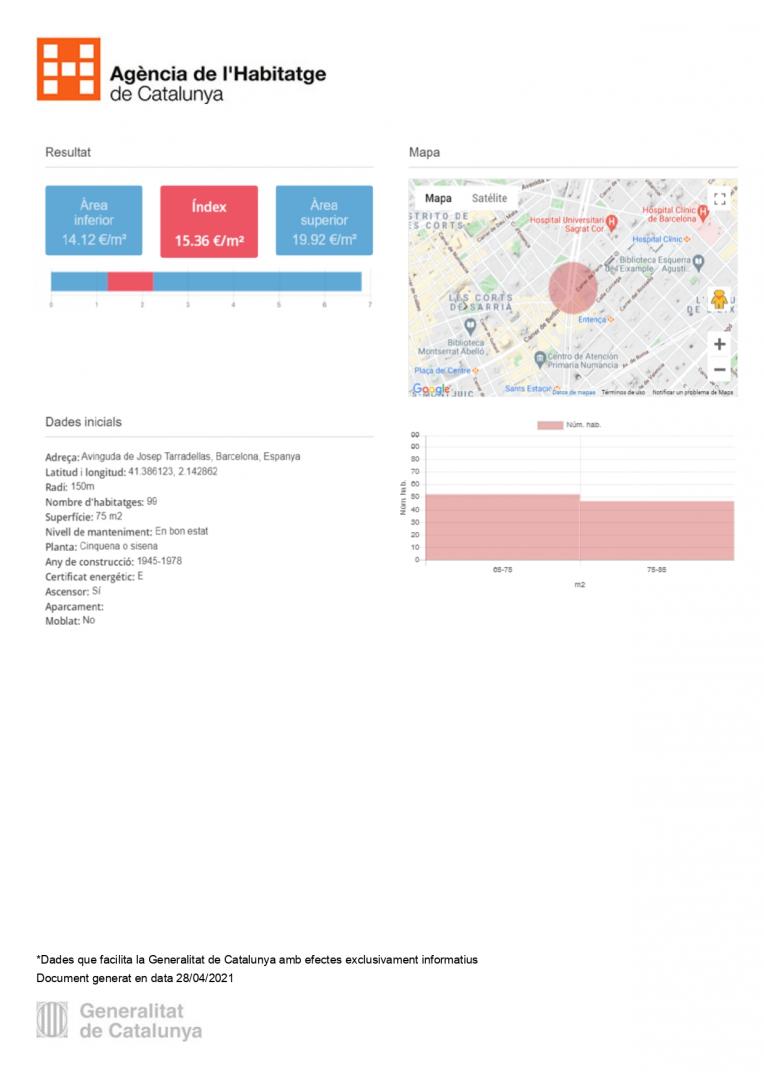The image size is (764, 1080).
Task: Zoom out with the map minus button
Action: tap(719, 370)
